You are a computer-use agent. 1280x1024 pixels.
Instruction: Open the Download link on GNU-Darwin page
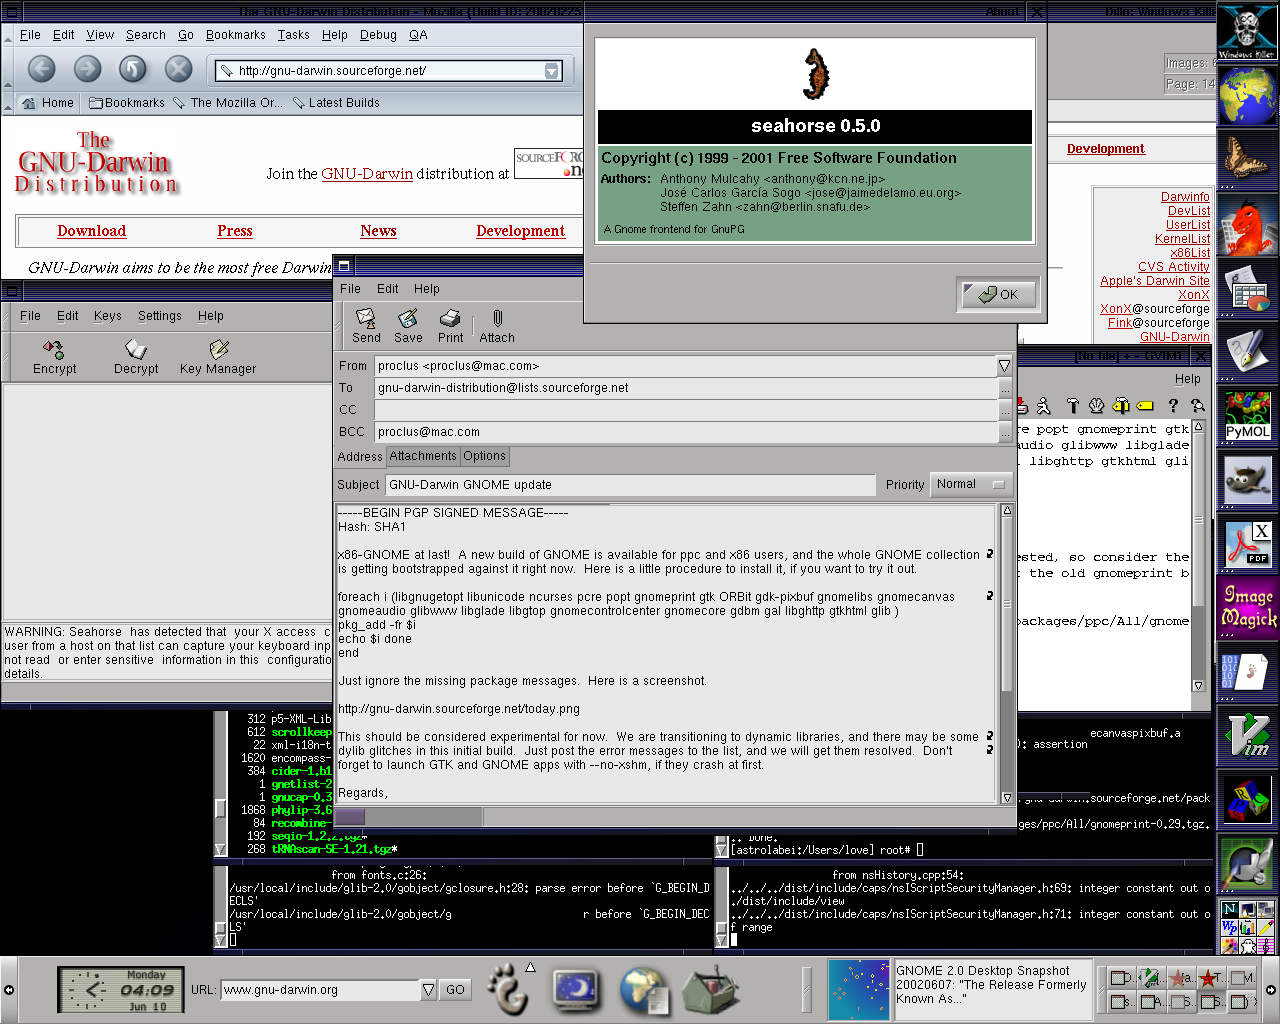coord(92,231)
